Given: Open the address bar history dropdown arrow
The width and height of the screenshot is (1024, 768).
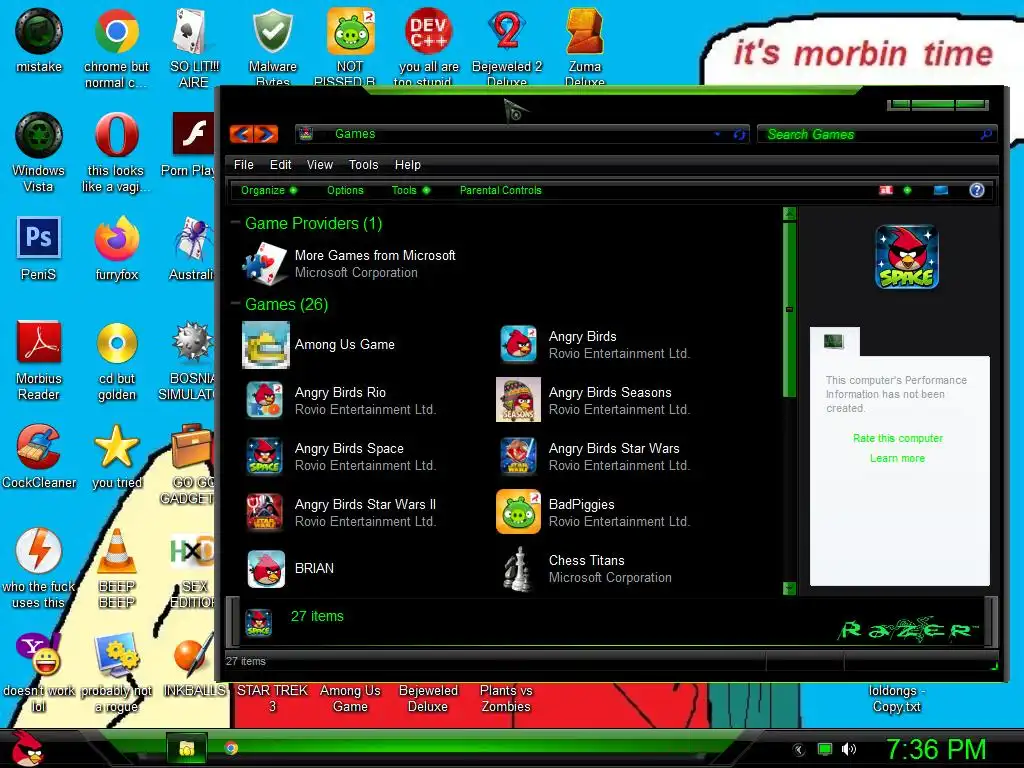Looking at the screenshot, I should (x=717, y=134).
